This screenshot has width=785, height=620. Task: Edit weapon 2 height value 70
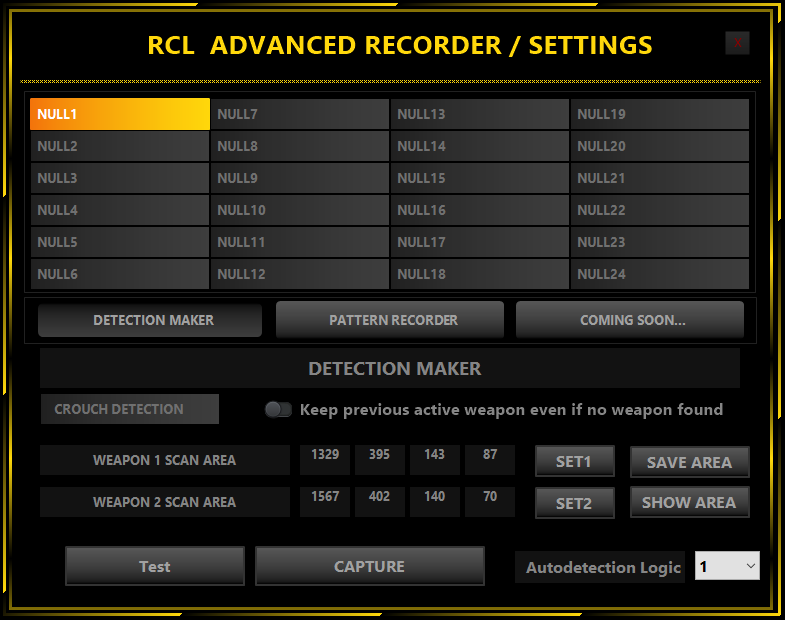pos(490,501)
